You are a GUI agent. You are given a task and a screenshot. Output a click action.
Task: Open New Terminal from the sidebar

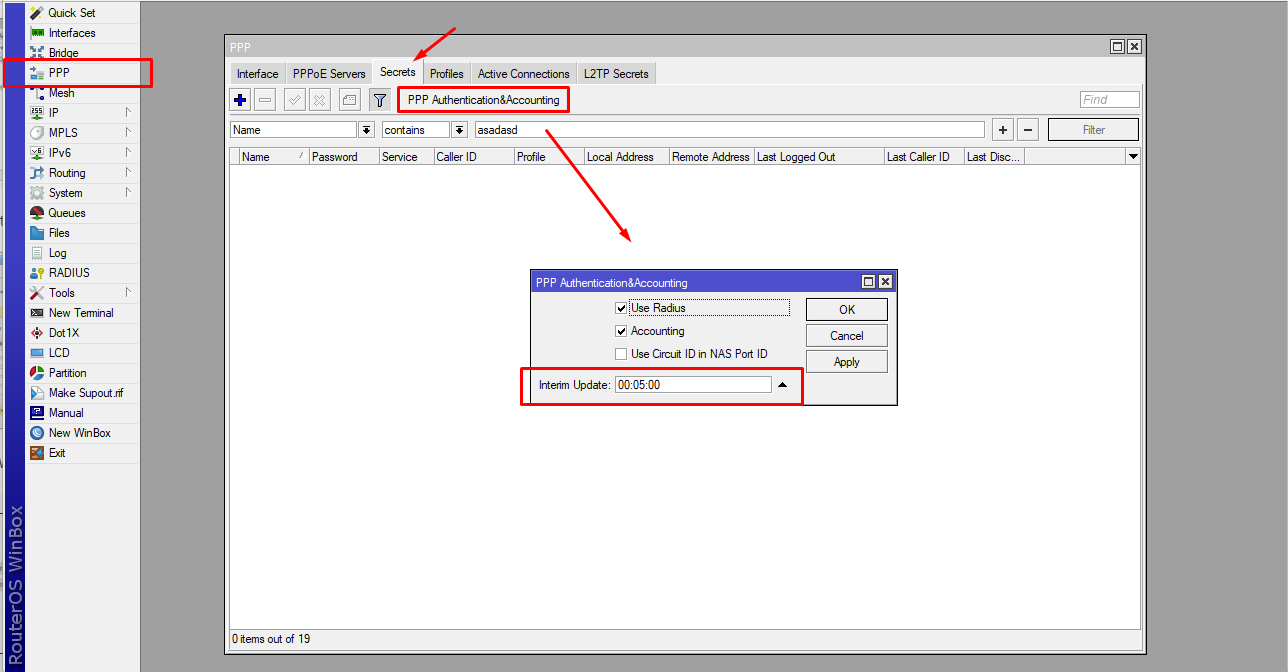(80, 313)
